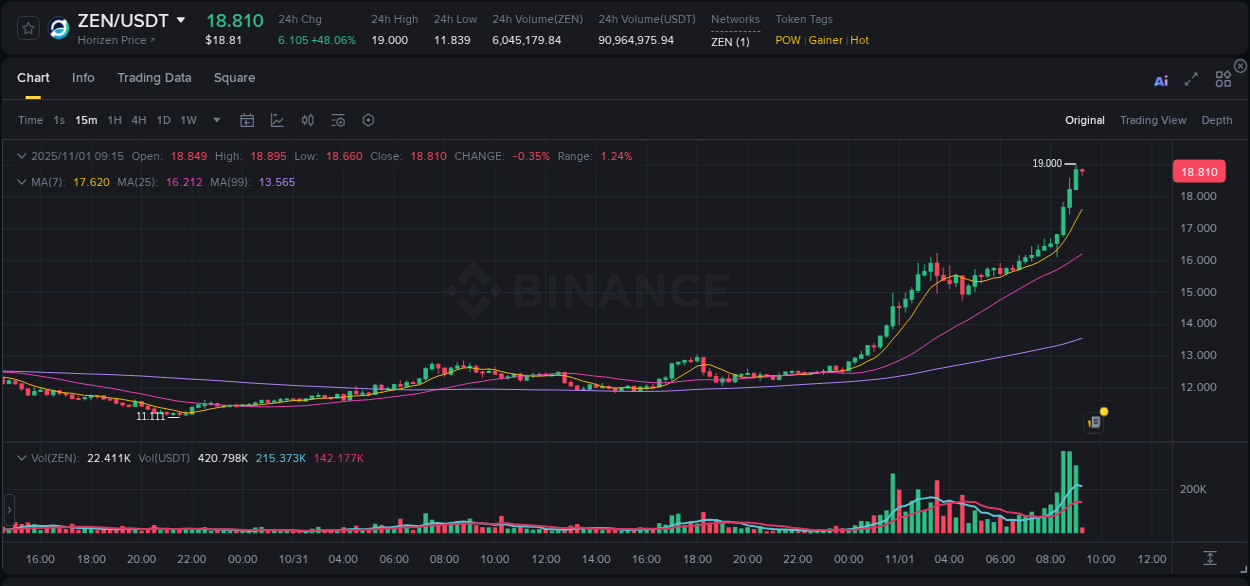Viewport: 1250px width, 586px height.
Task: Click the favorite star icon next to ZEN/USDT
Action: [x=27, y=28]
